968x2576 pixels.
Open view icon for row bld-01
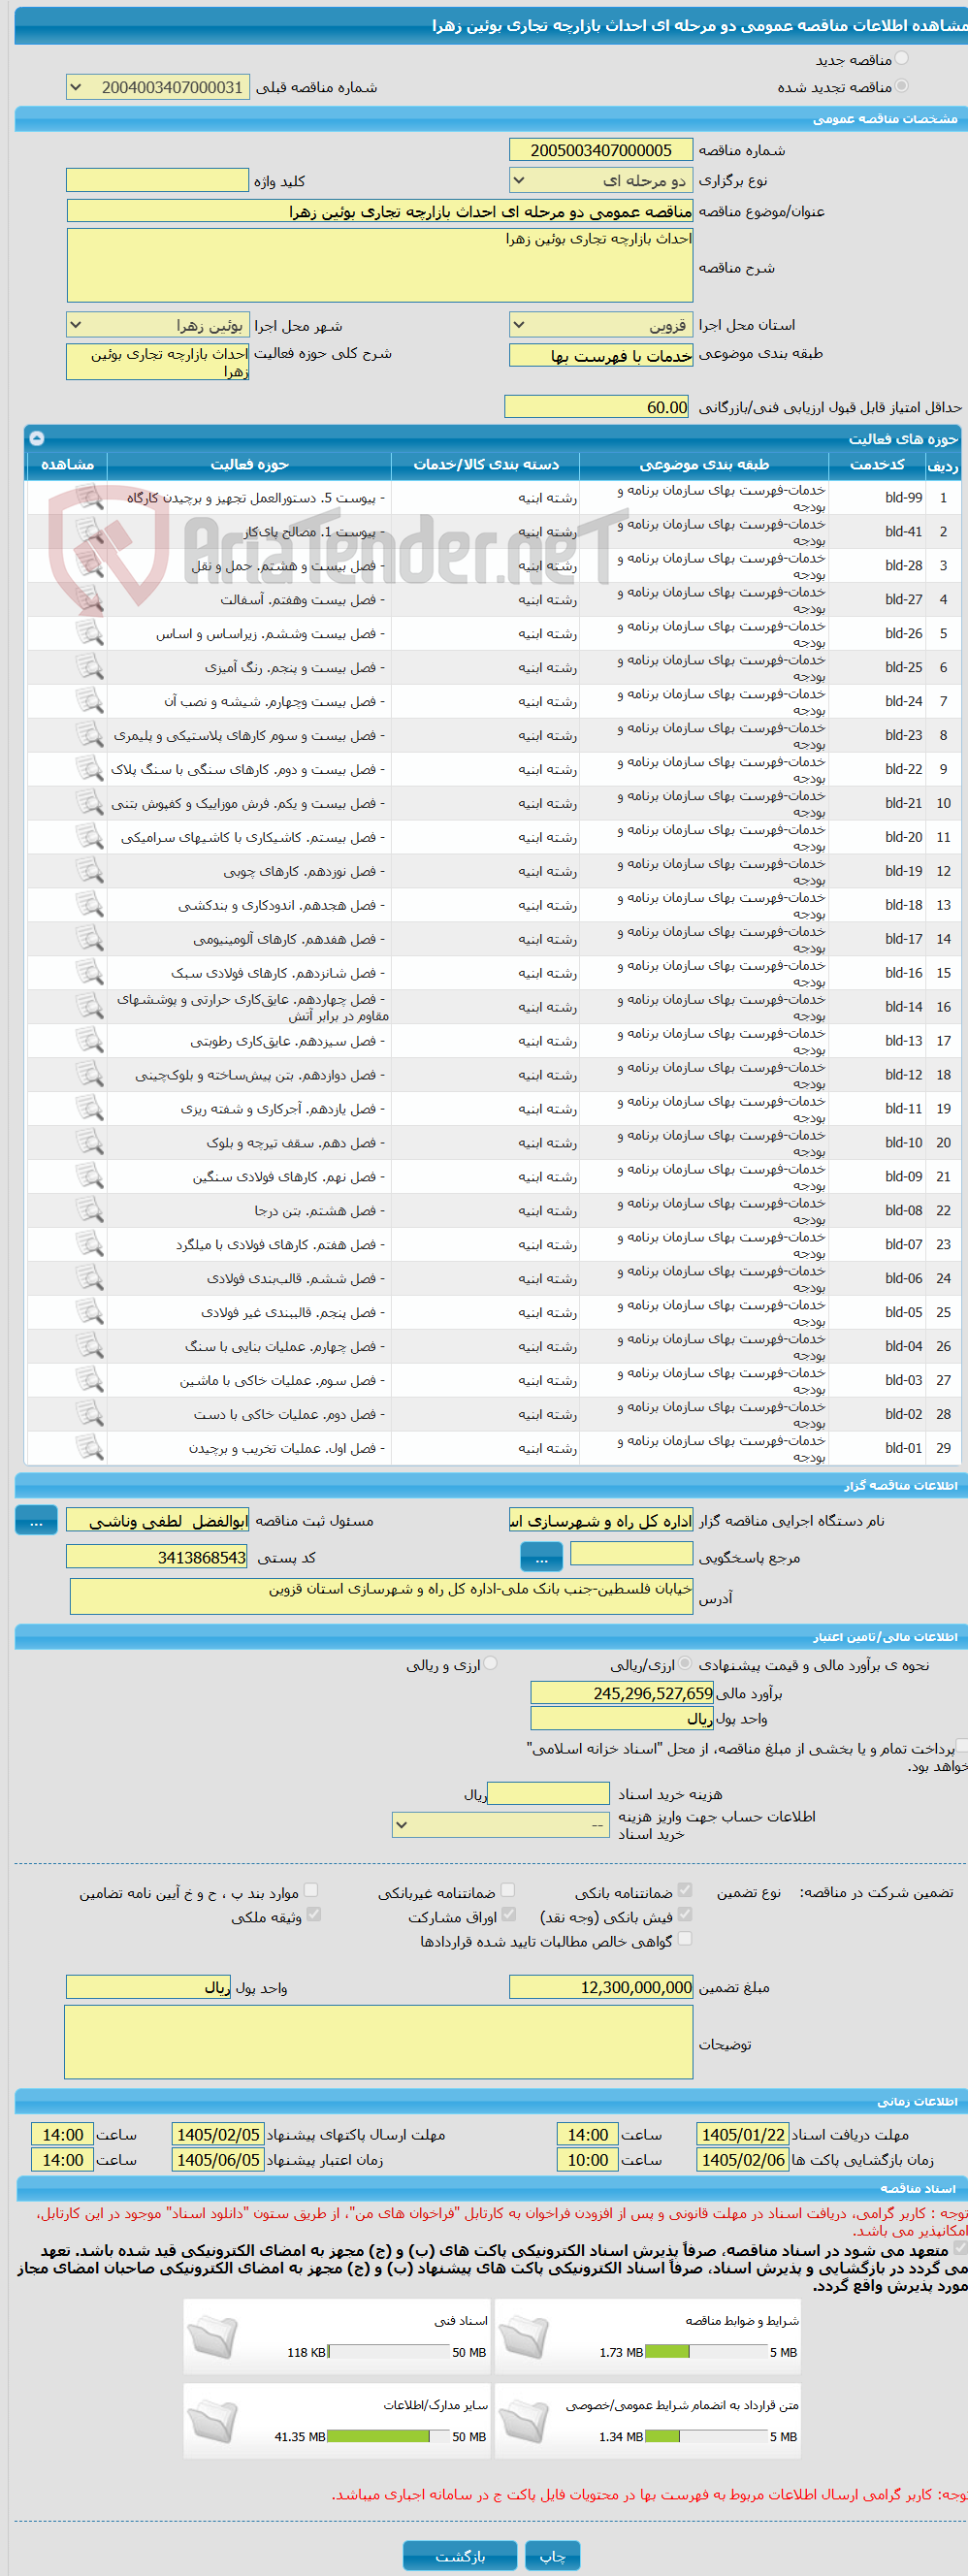point(90,1448)
